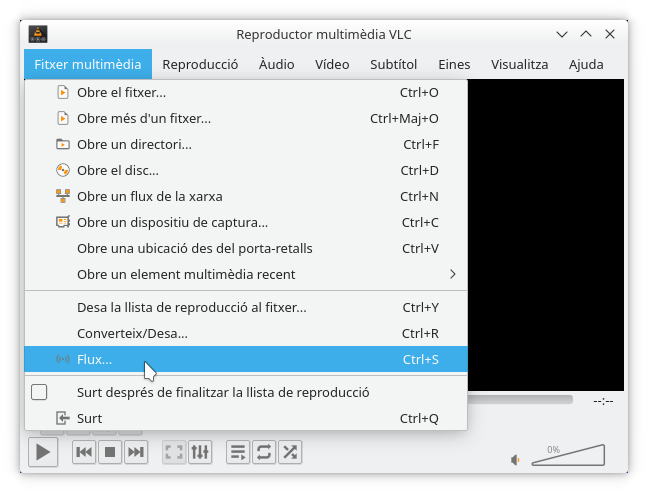Start playback with the Play button
The width and height of the screenshot is (648, 493).
pos(43,452)
